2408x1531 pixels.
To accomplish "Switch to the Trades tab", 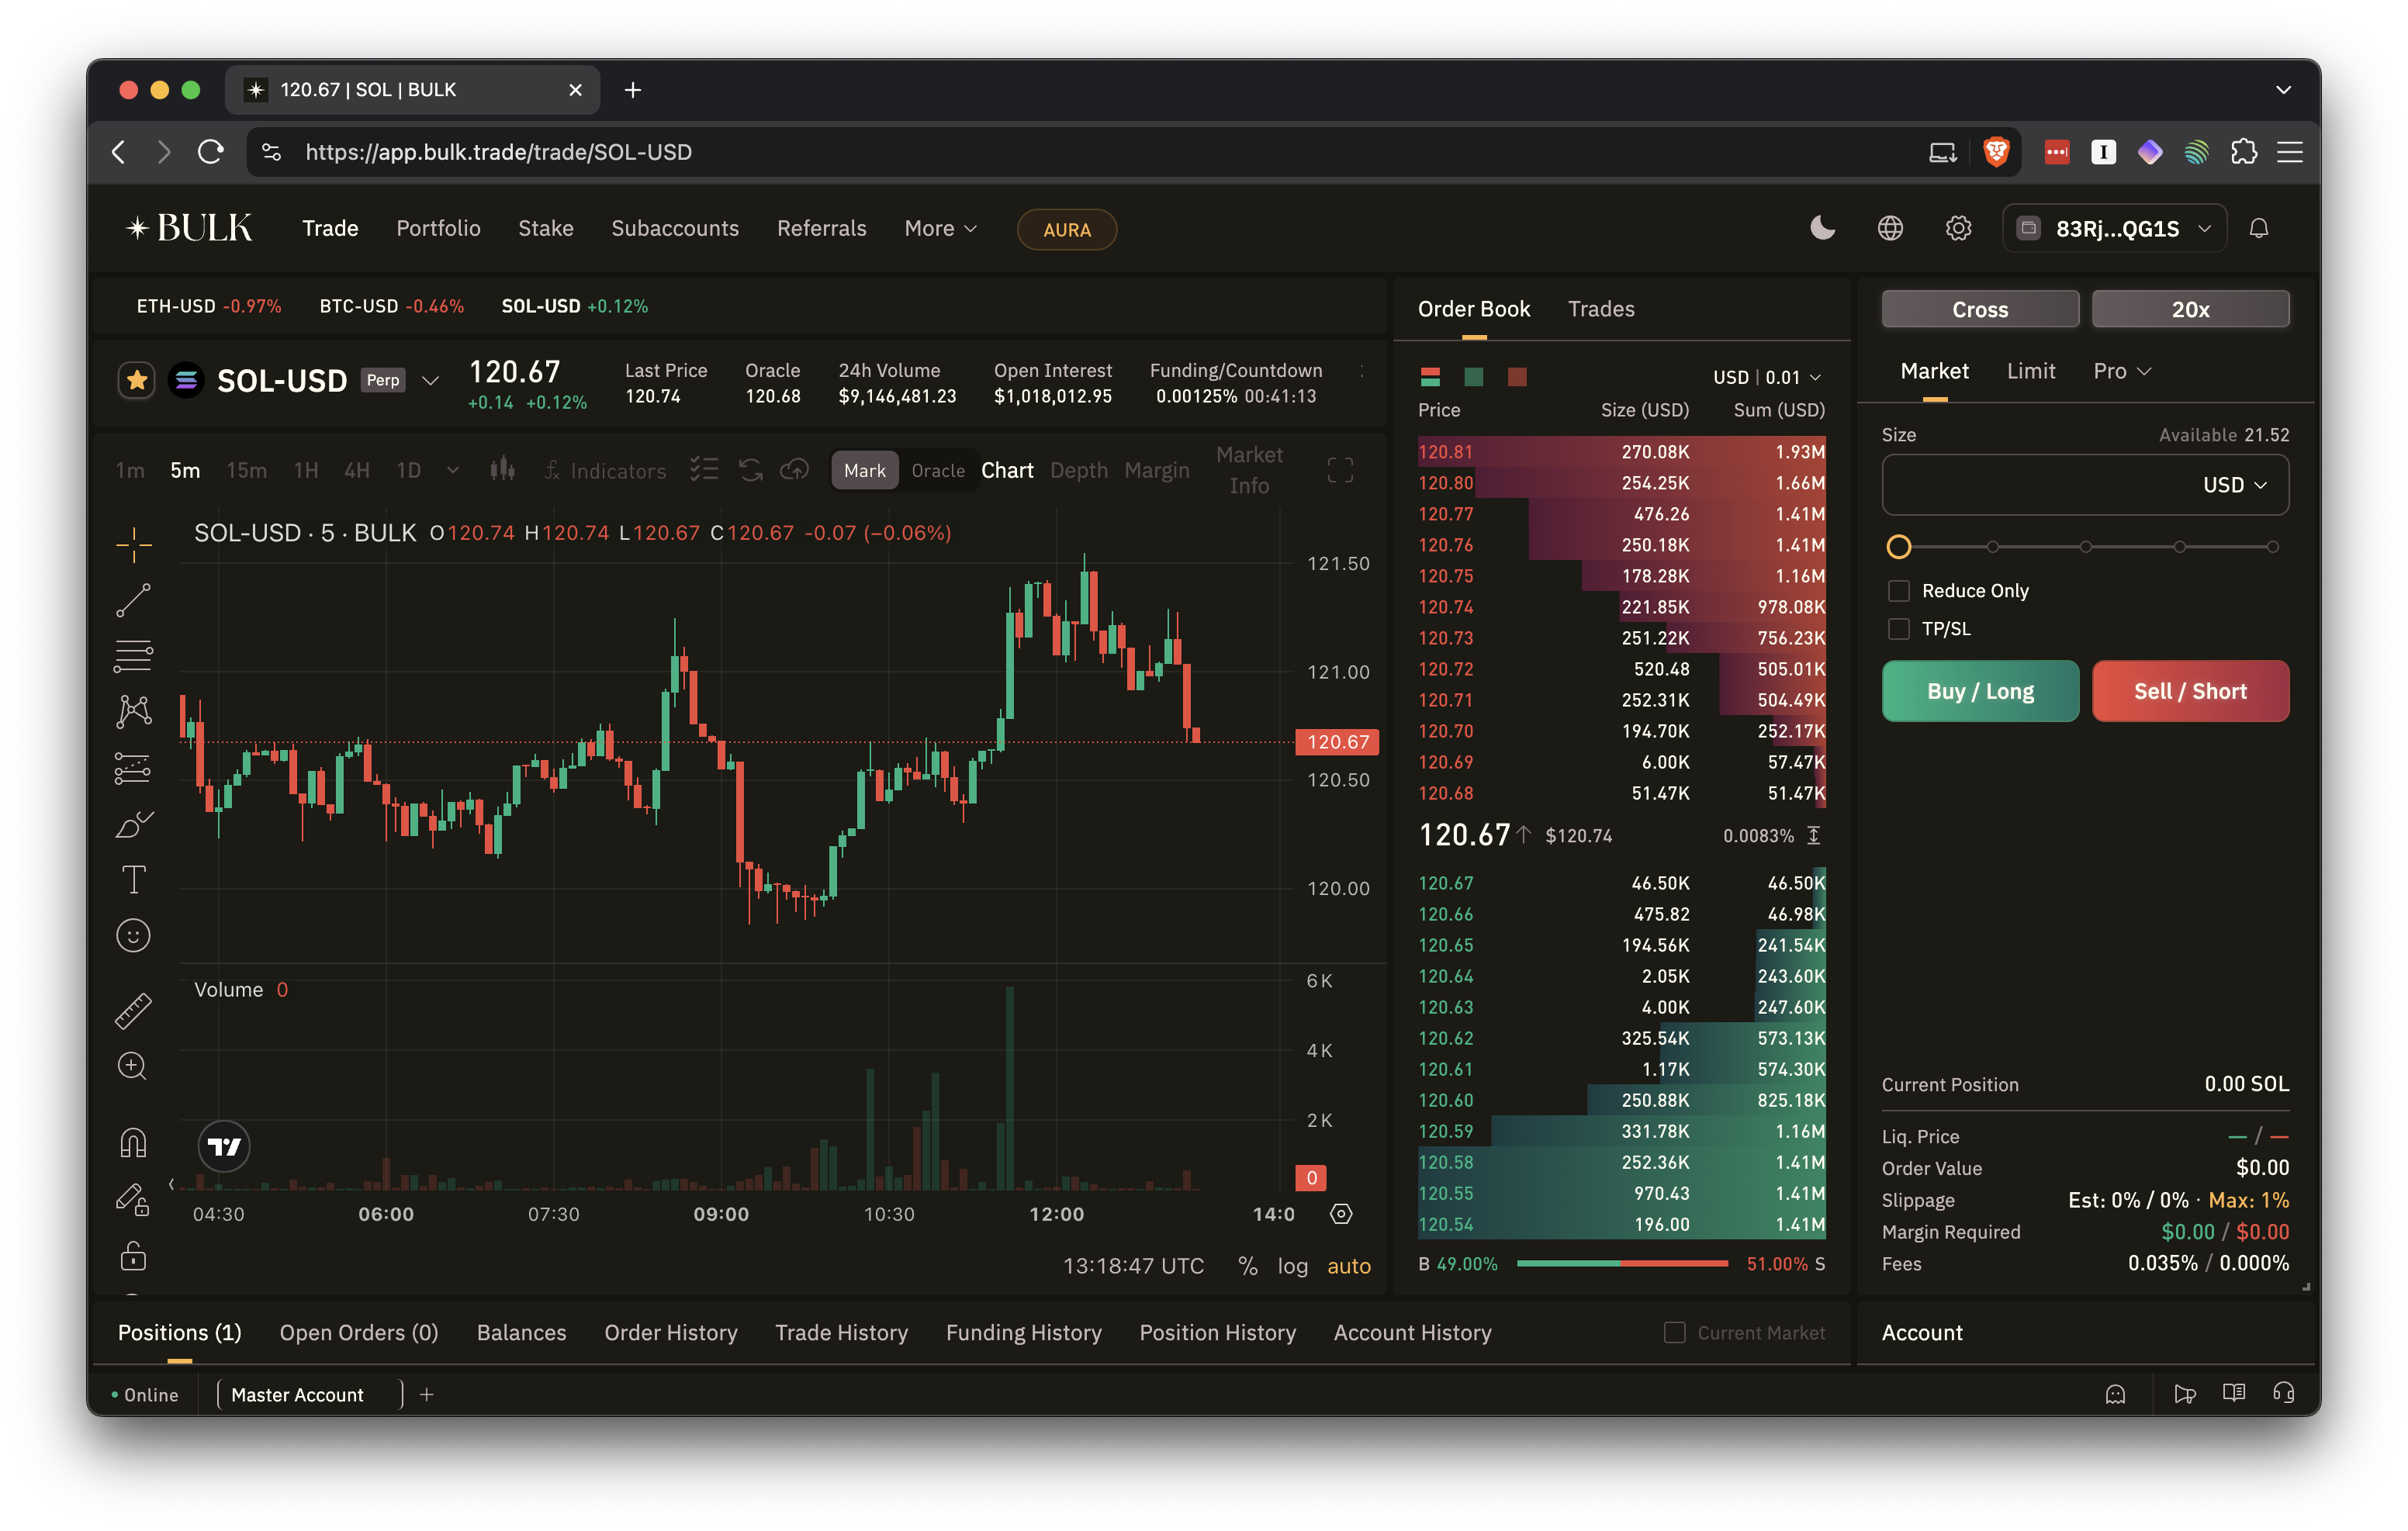I will 1600,309.
